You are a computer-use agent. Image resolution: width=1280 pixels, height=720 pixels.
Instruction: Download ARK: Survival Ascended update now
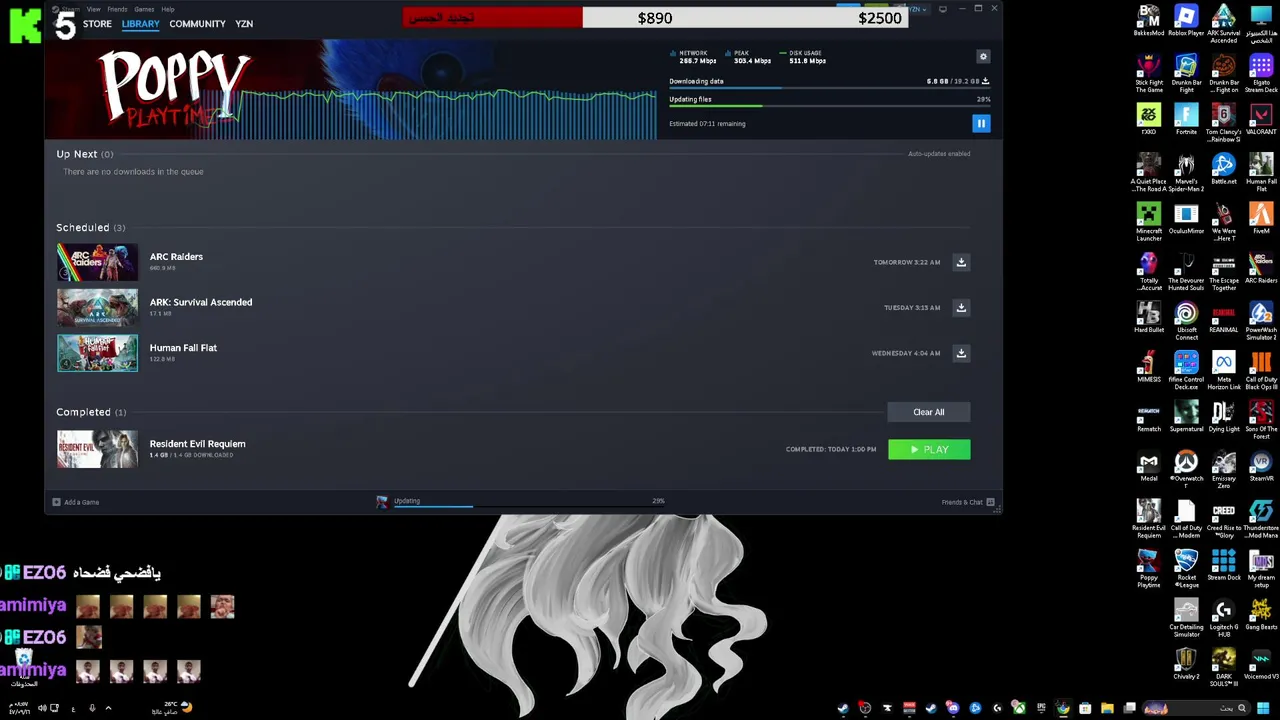pyautogui.click(x=961, y=307)
